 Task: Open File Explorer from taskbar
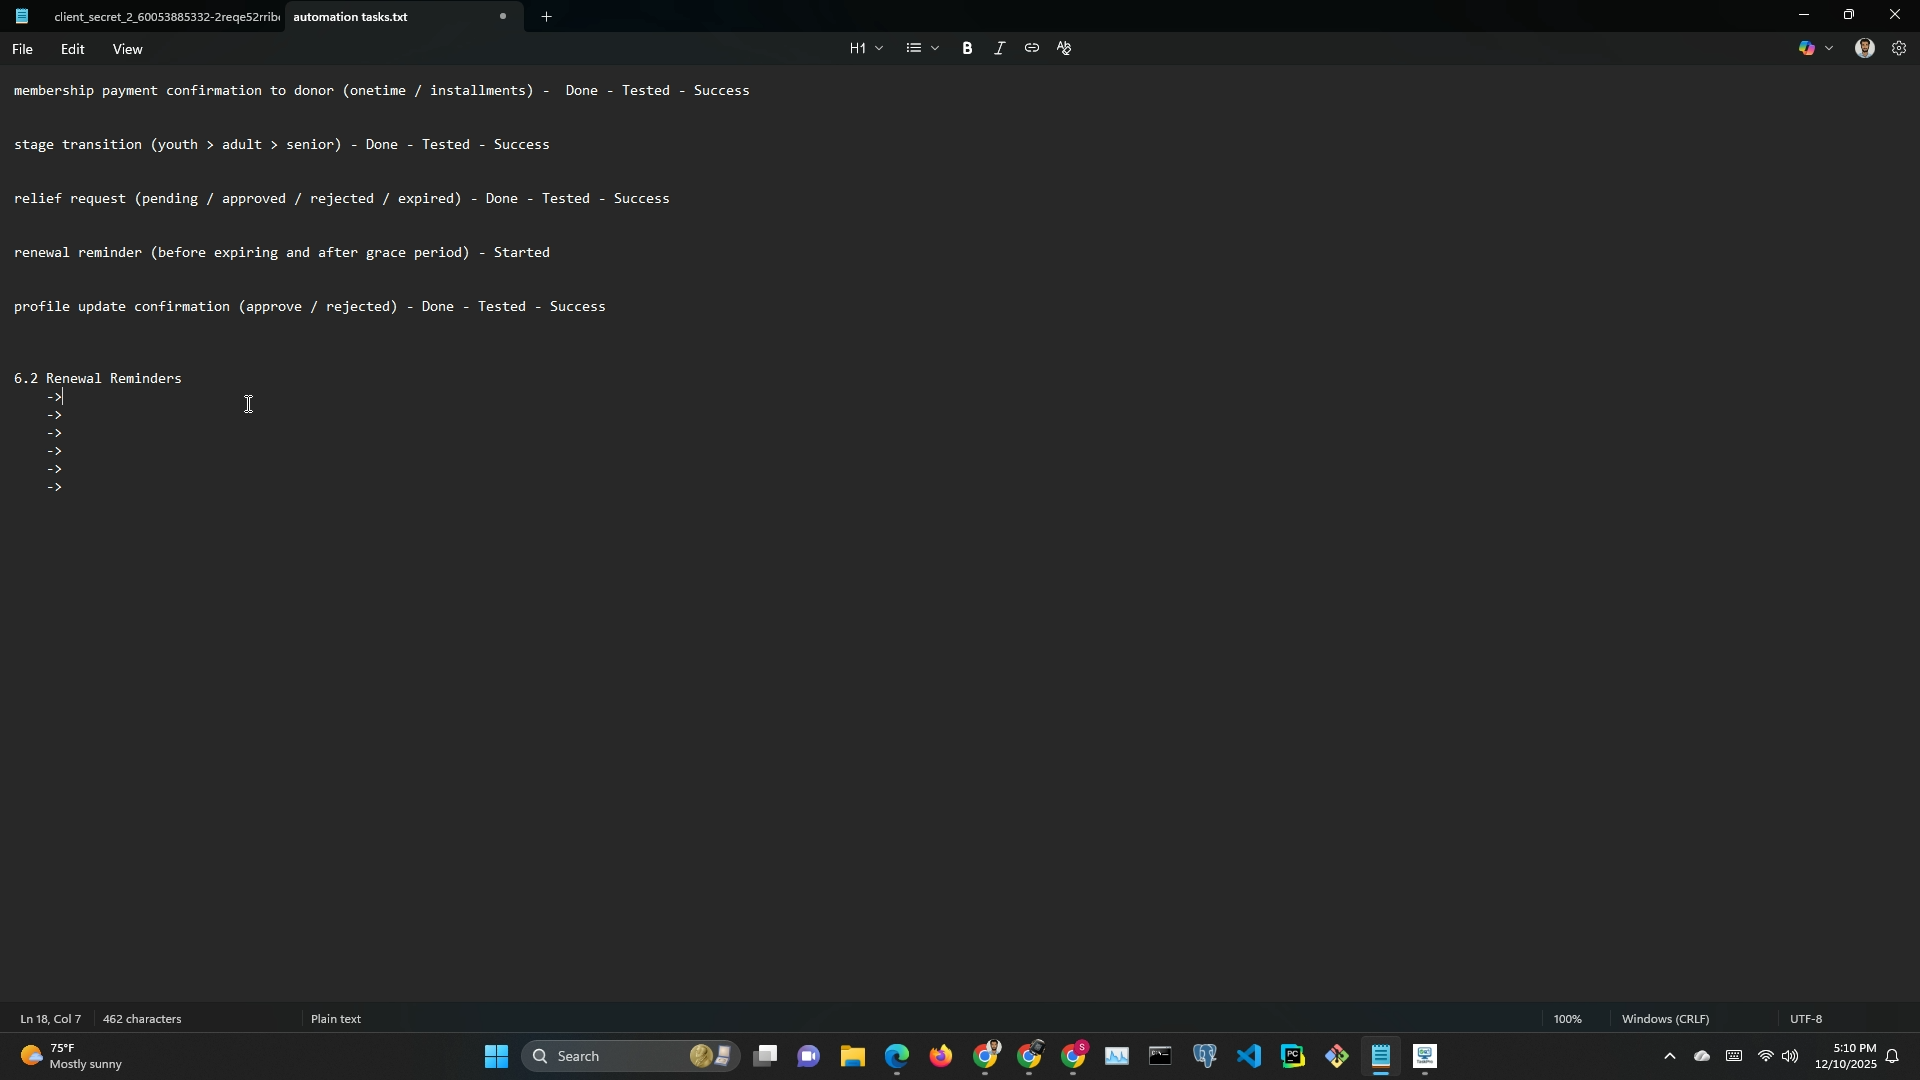pyautogui.click(x=852, y=1057)
